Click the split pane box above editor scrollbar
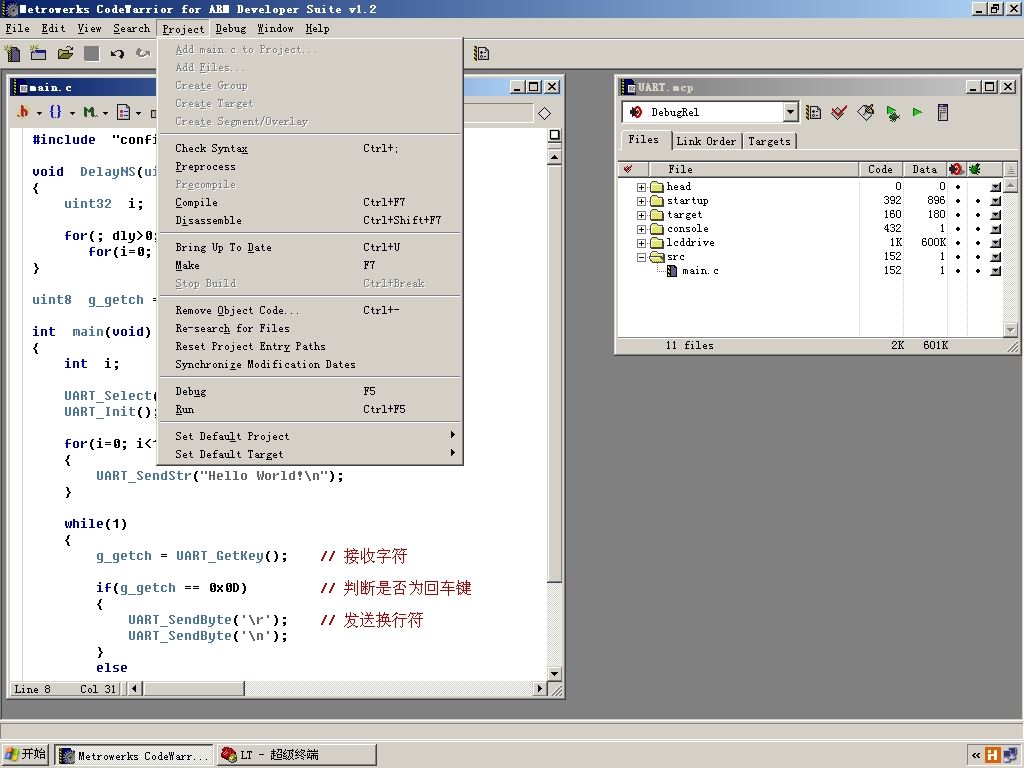The height and width of the screenshot is (768, 1024). (x=554, y=135)
